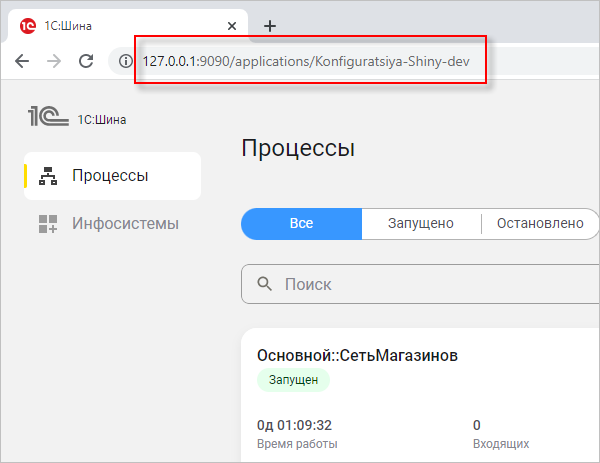
Task: Open the Основной::СетьМагазинов process
Action: [x=357, y=355]
